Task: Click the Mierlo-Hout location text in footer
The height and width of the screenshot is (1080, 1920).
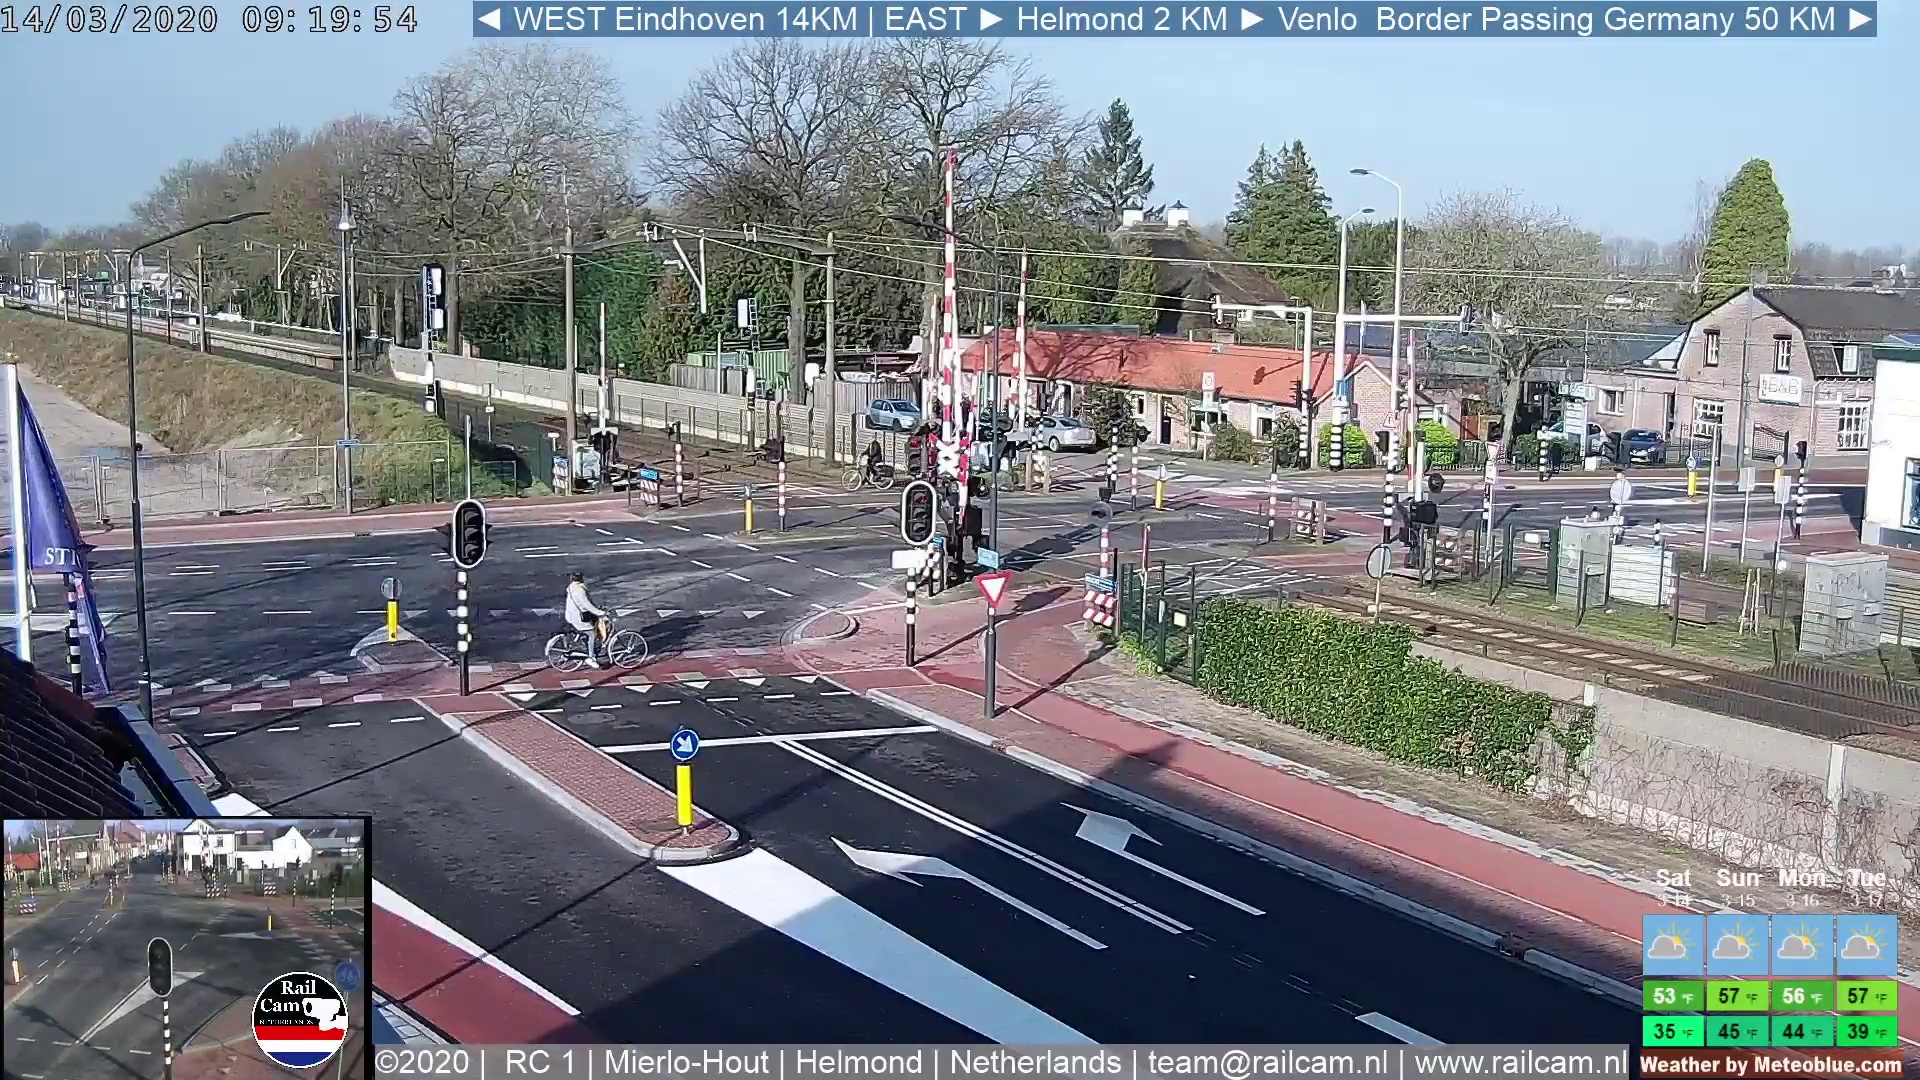Action: tap(686, 1062)
